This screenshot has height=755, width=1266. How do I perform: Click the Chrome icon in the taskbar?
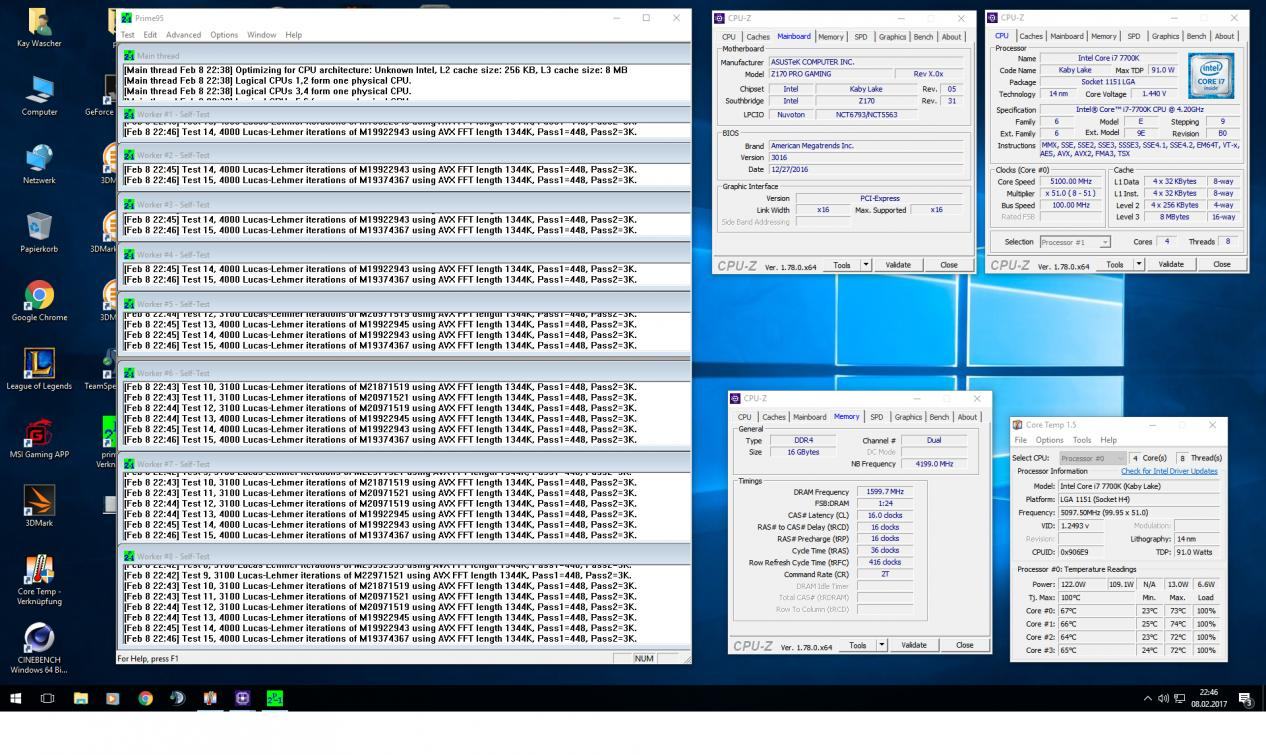(145, 698)
